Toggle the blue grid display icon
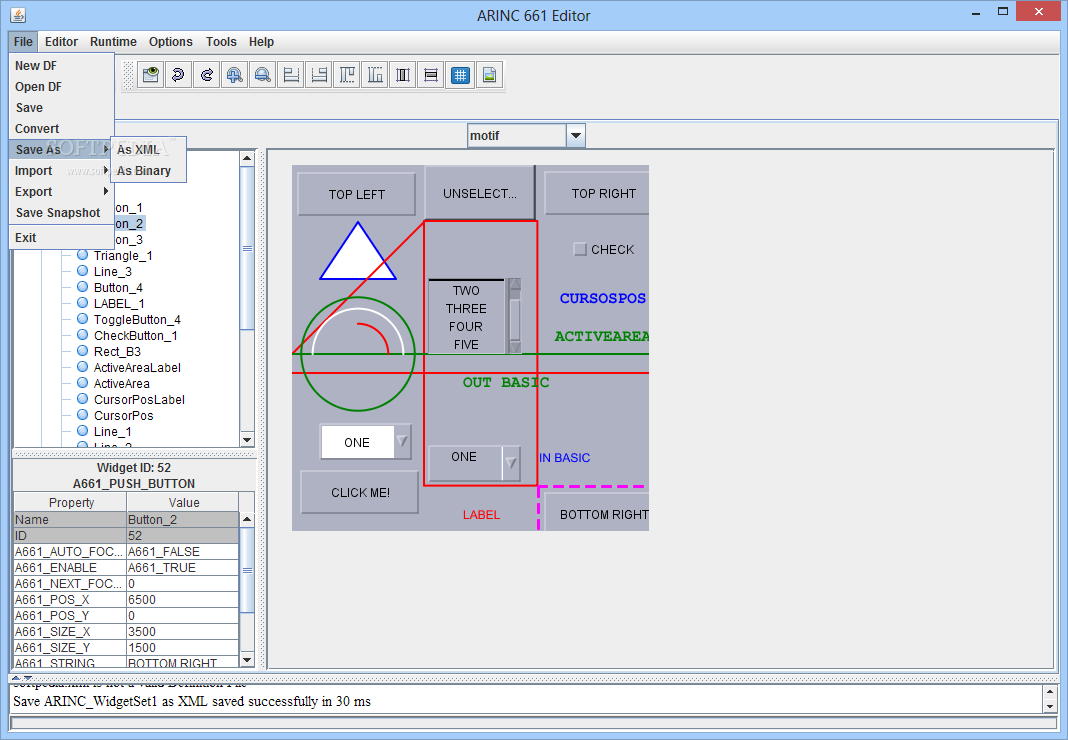The height and width of the screenshot is (740, 1068). coord(460,75)
